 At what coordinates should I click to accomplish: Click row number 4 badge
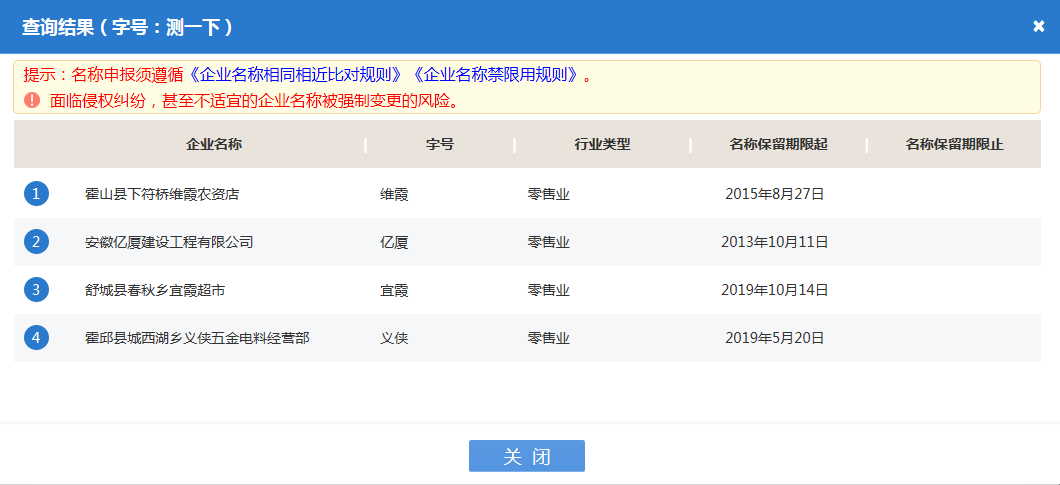[x=36, y=338]
